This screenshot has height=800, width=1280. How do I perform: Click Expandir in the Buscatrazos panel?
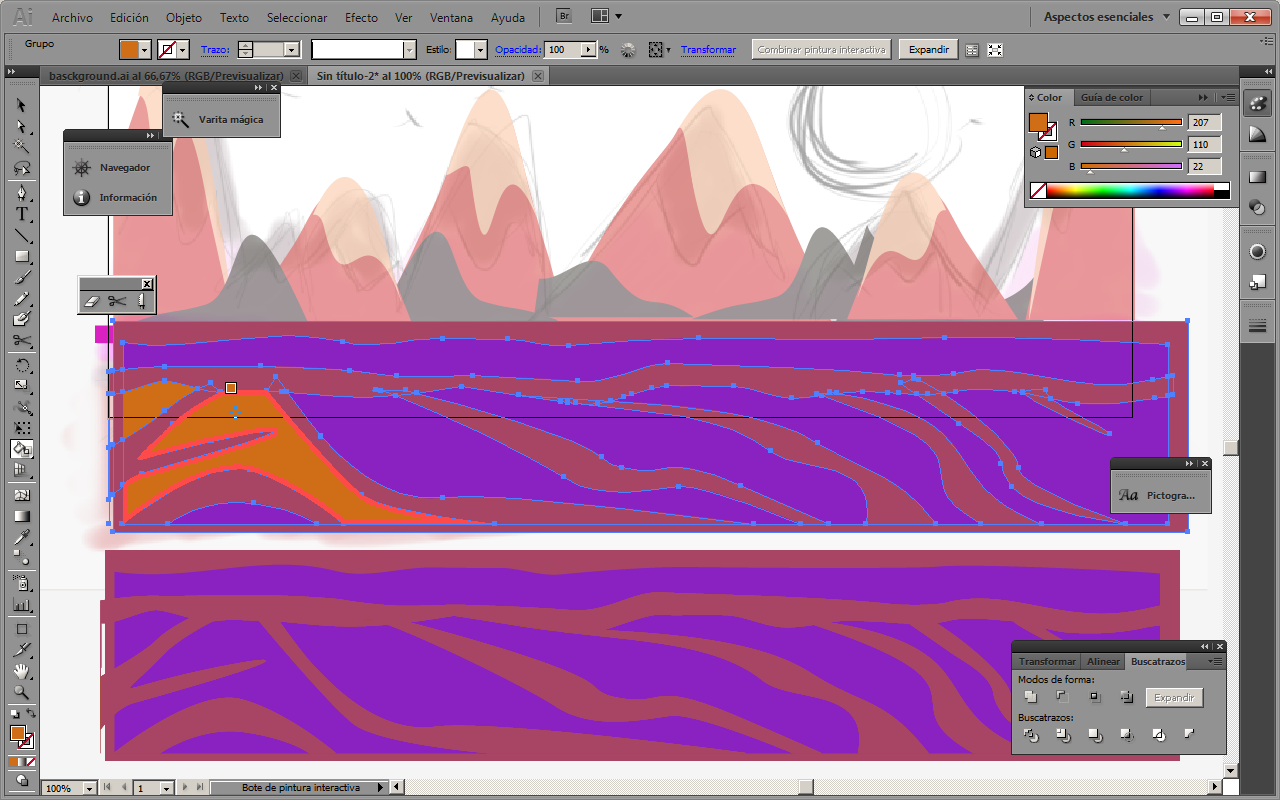click(1174, 697)
